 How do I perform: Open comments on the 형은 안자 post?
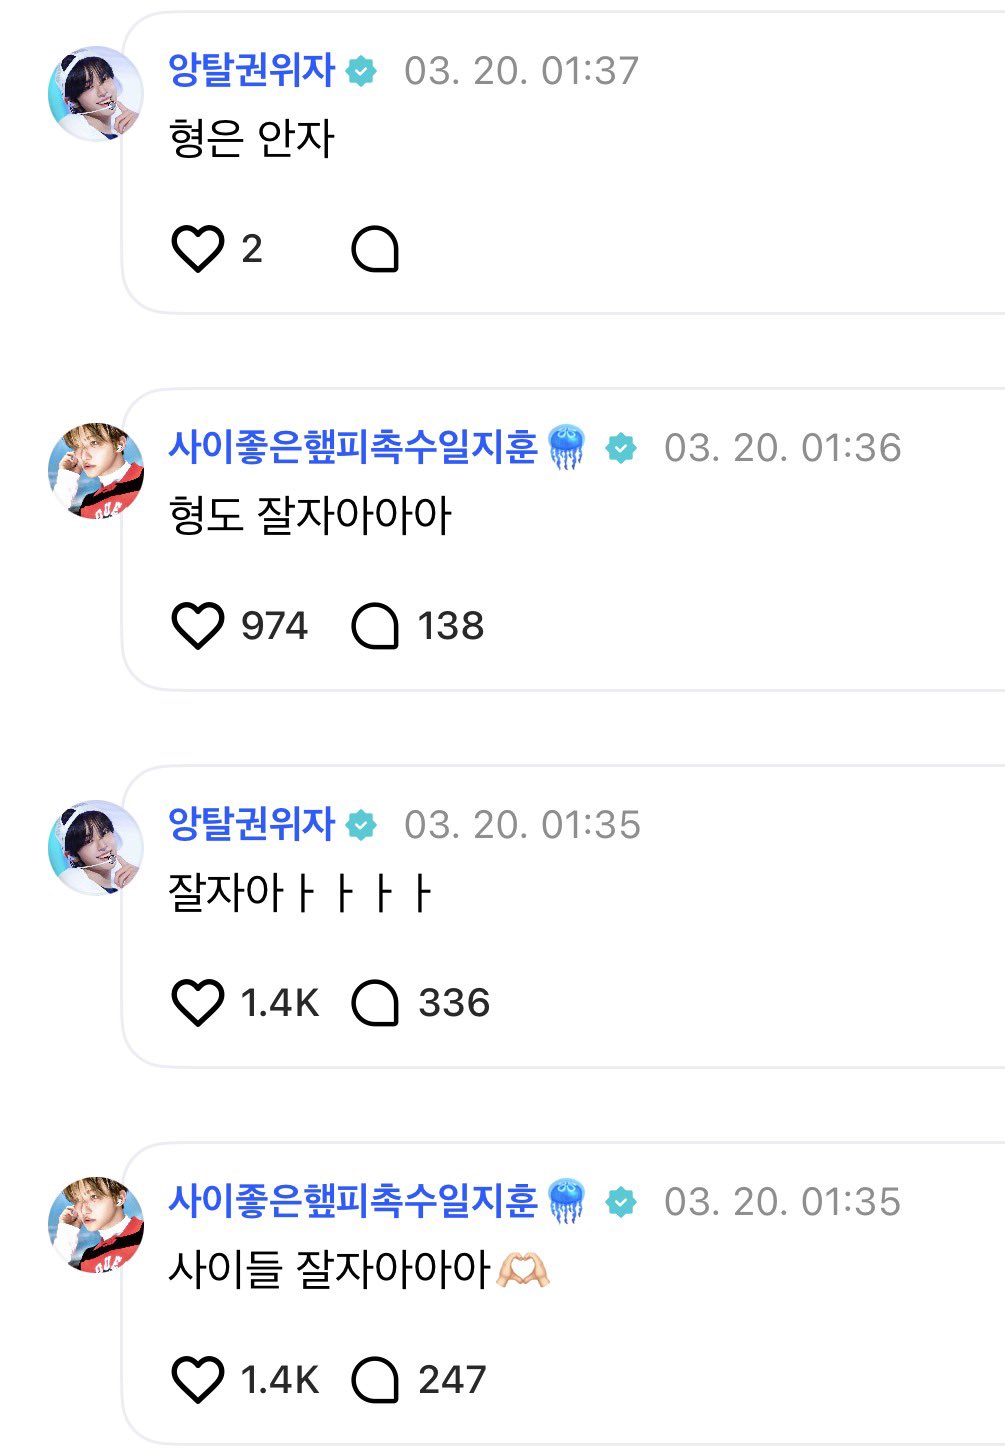click(375, 249)
